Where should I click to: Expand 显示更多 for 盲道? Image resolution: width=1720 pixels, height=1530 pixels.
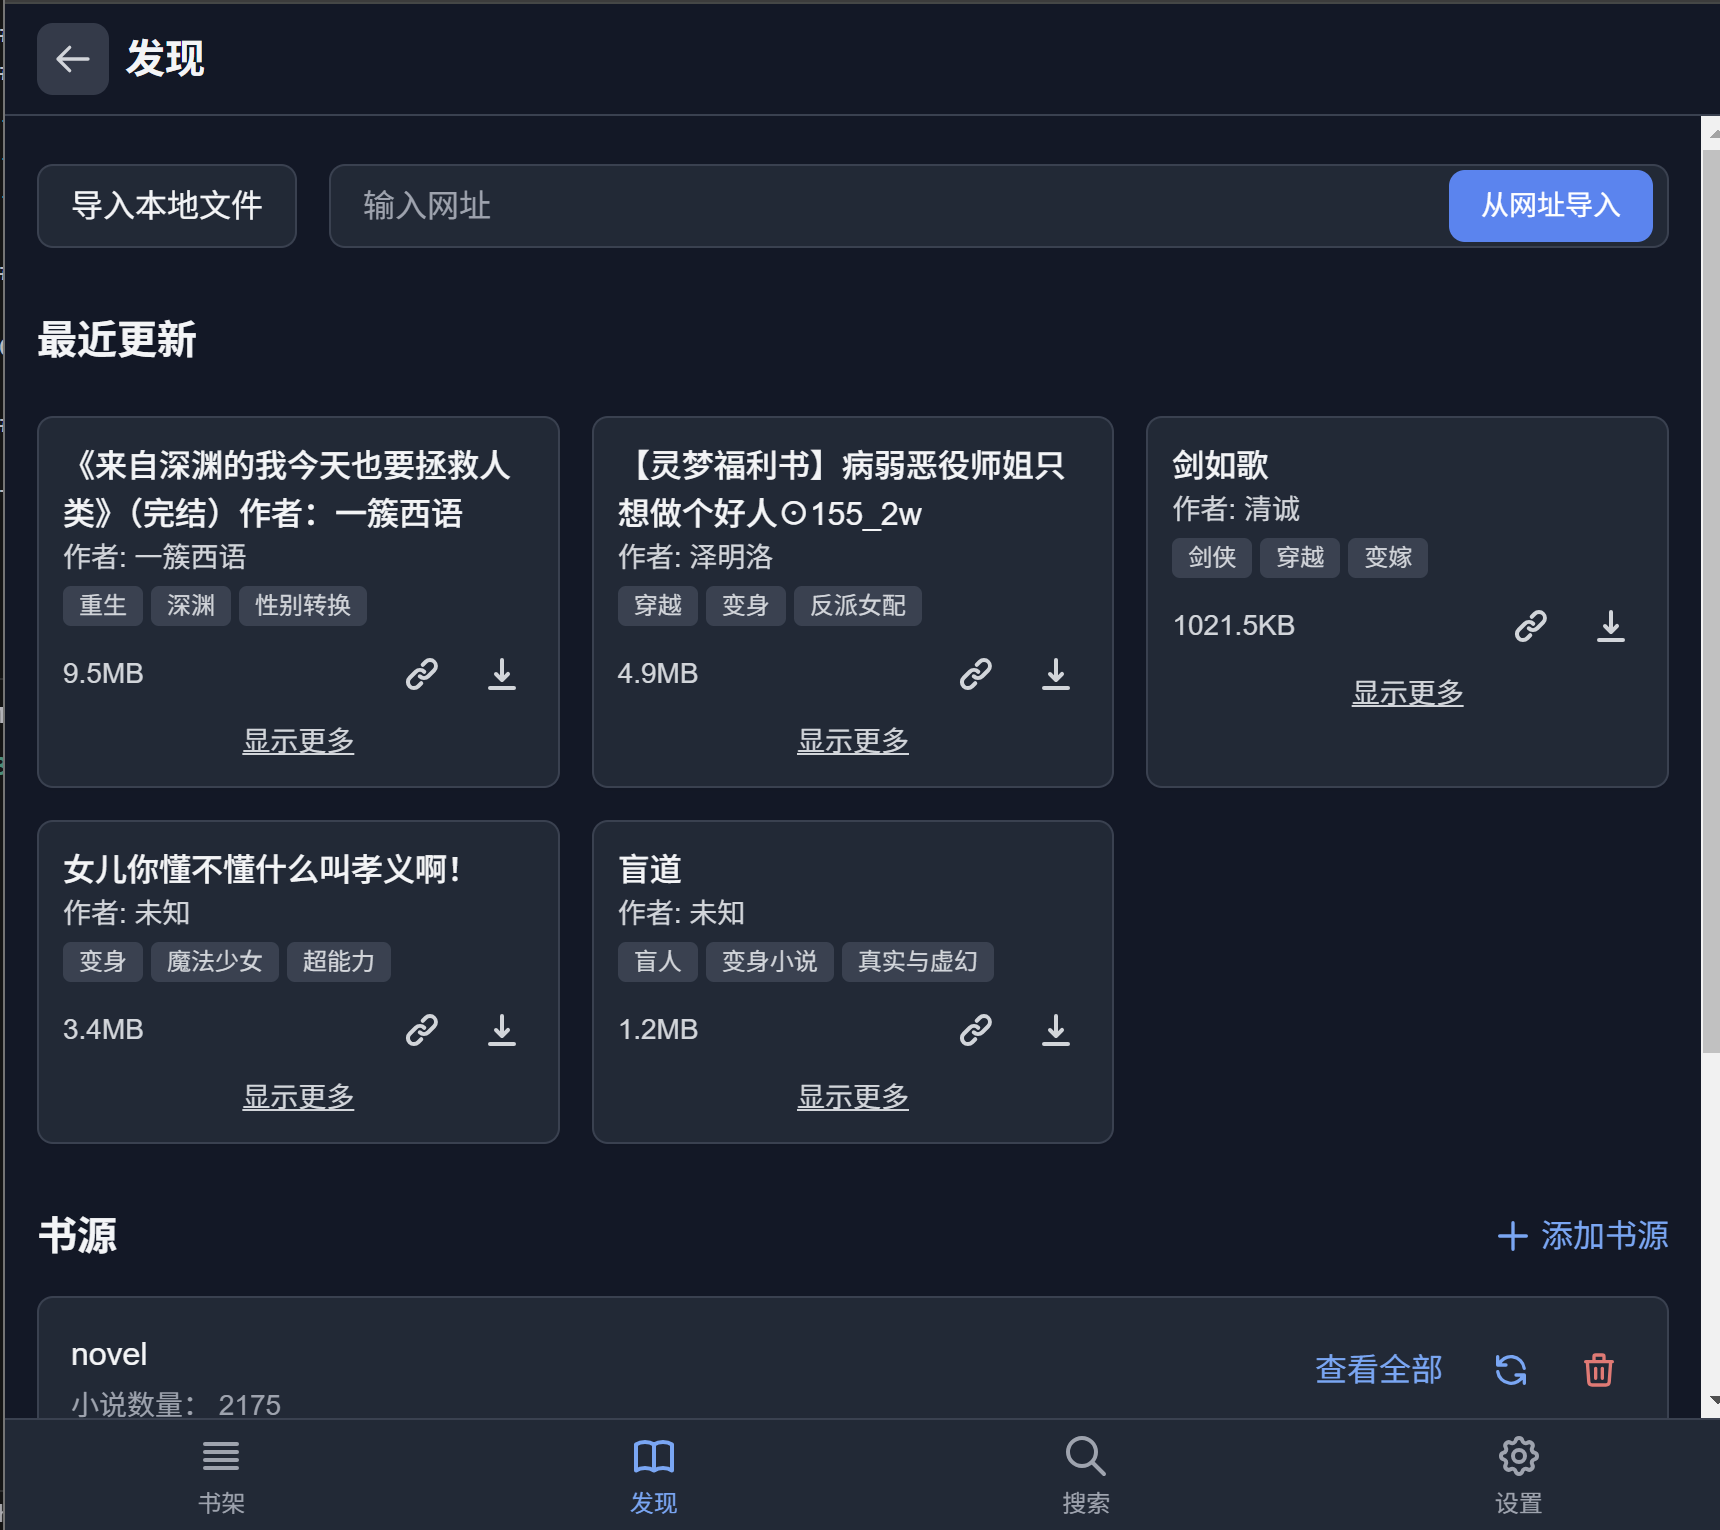[852, 1096]
